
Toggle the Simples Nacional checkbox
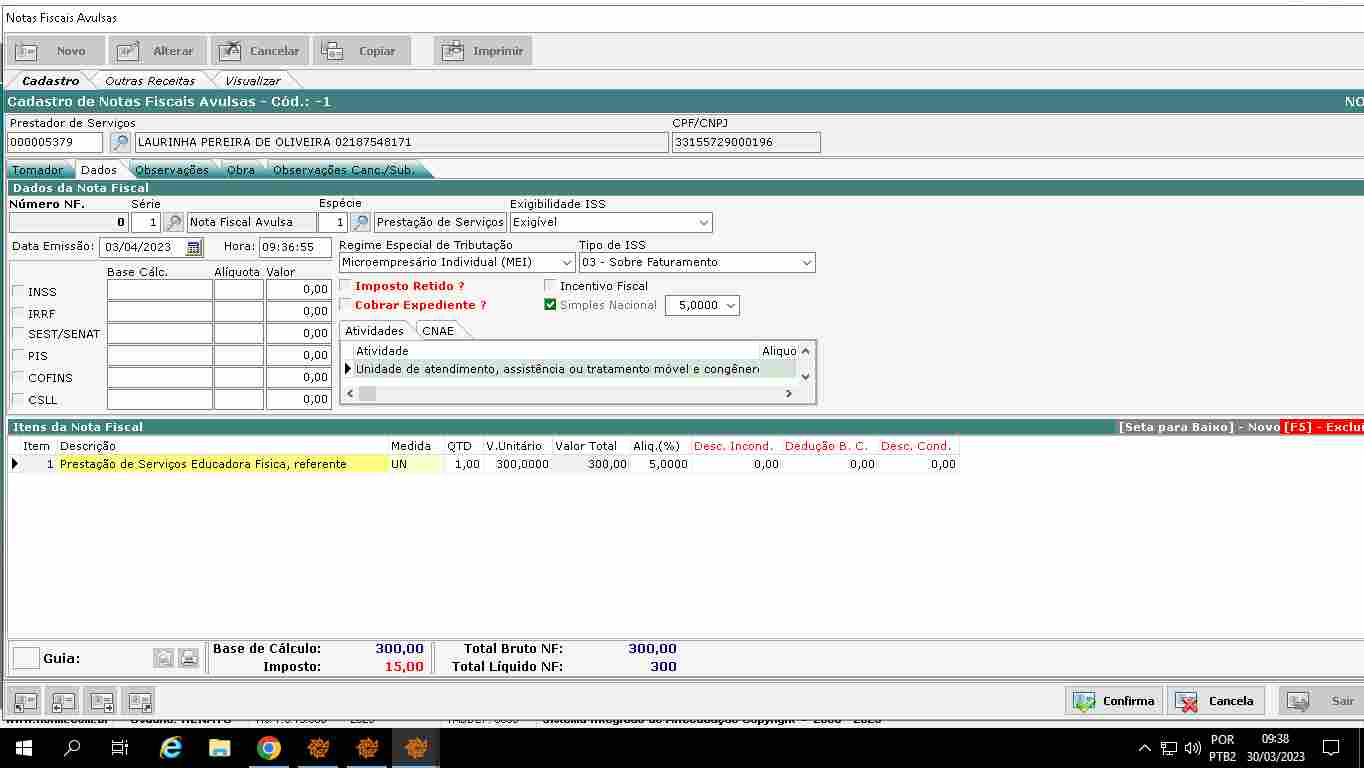(550, 305)
